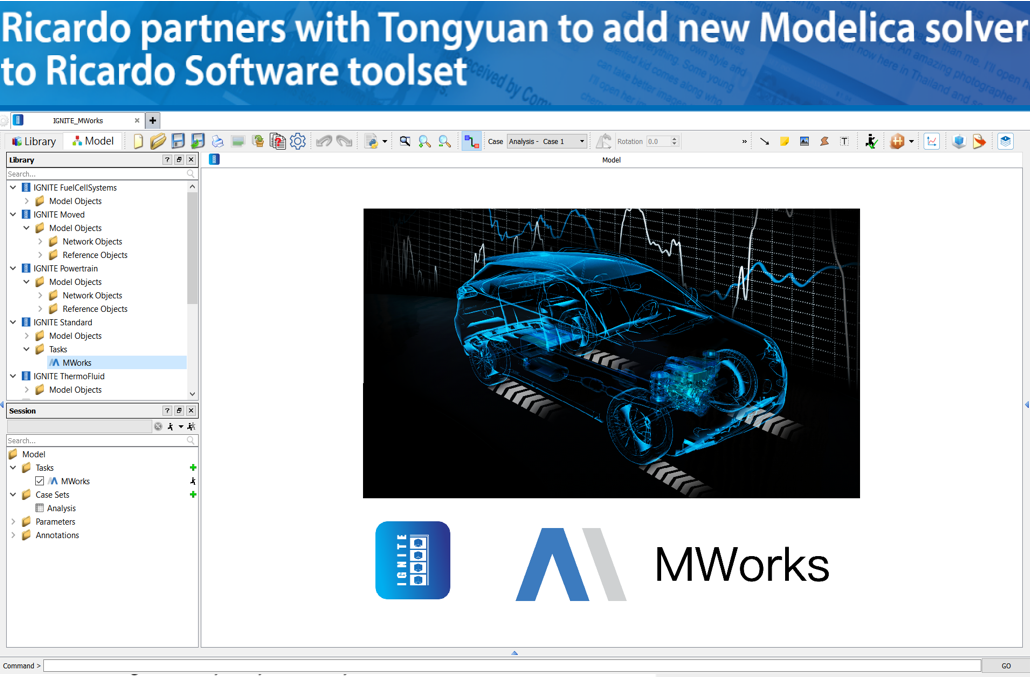Click the orange hexagon grid icon
Image resolution: width=1030 pixels, height=684 pixels.
point(897,141)
